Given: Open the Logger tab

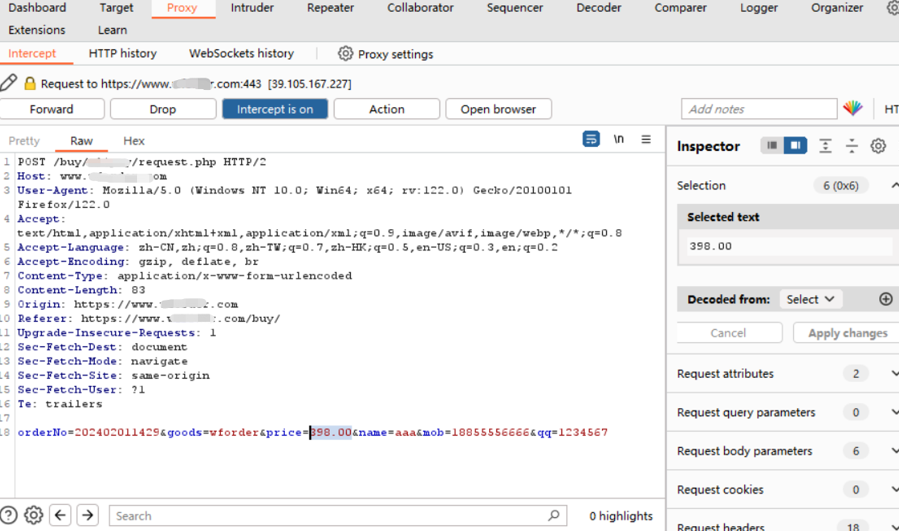Looking at the screenshot, I should click(759, 8).
